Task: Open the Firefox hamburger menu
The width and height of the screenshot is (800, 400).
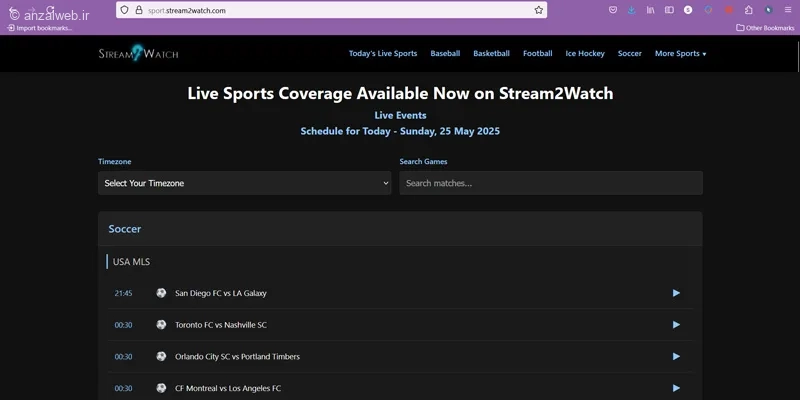Action: click(788, 10)
